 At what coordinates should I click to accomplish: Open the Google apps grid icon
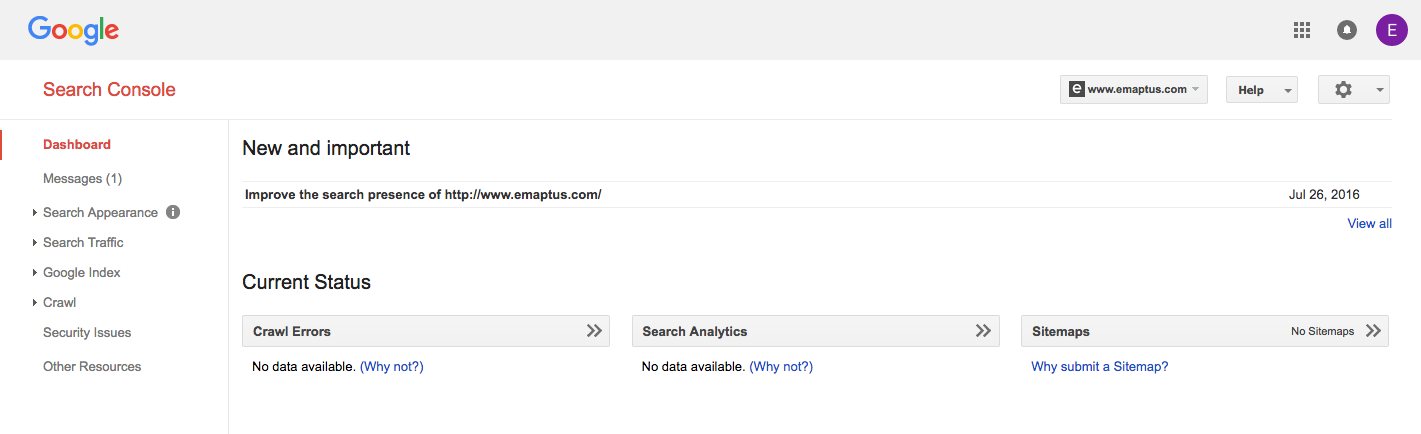[1301, 30]
